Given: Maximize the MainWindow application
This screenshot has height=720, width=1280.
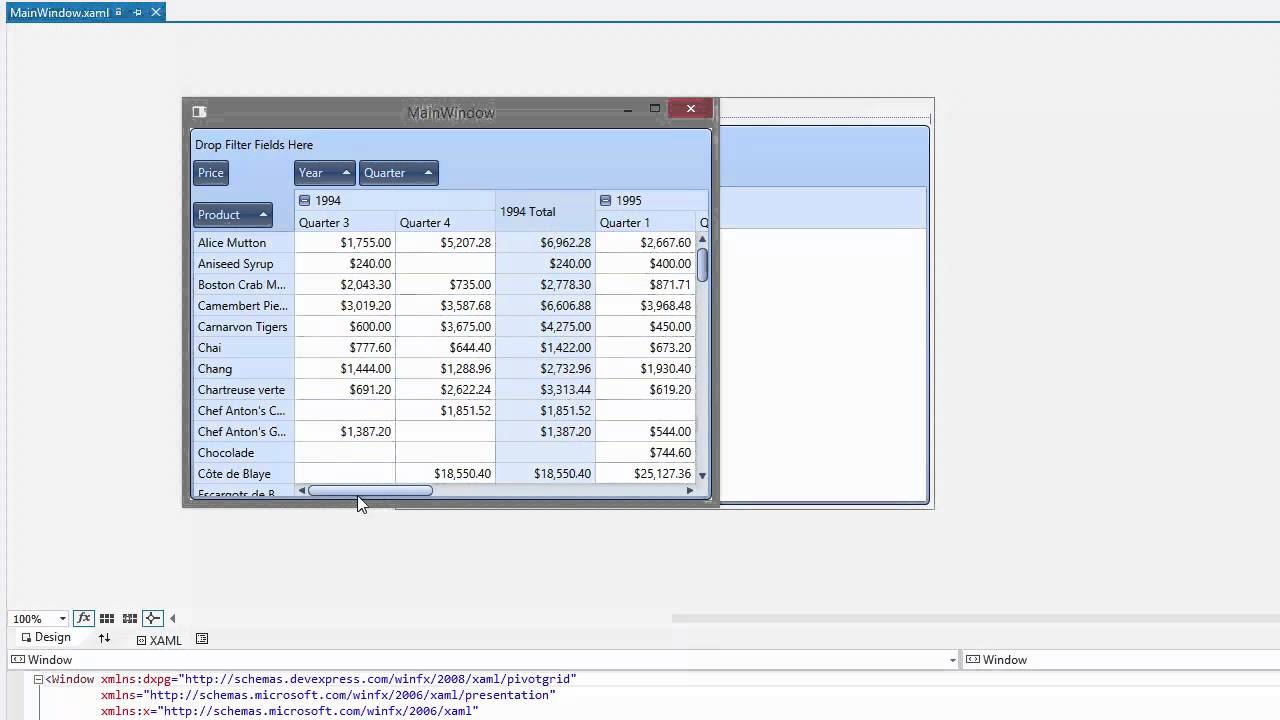Looking at the screenshot, I should (655, 109).
